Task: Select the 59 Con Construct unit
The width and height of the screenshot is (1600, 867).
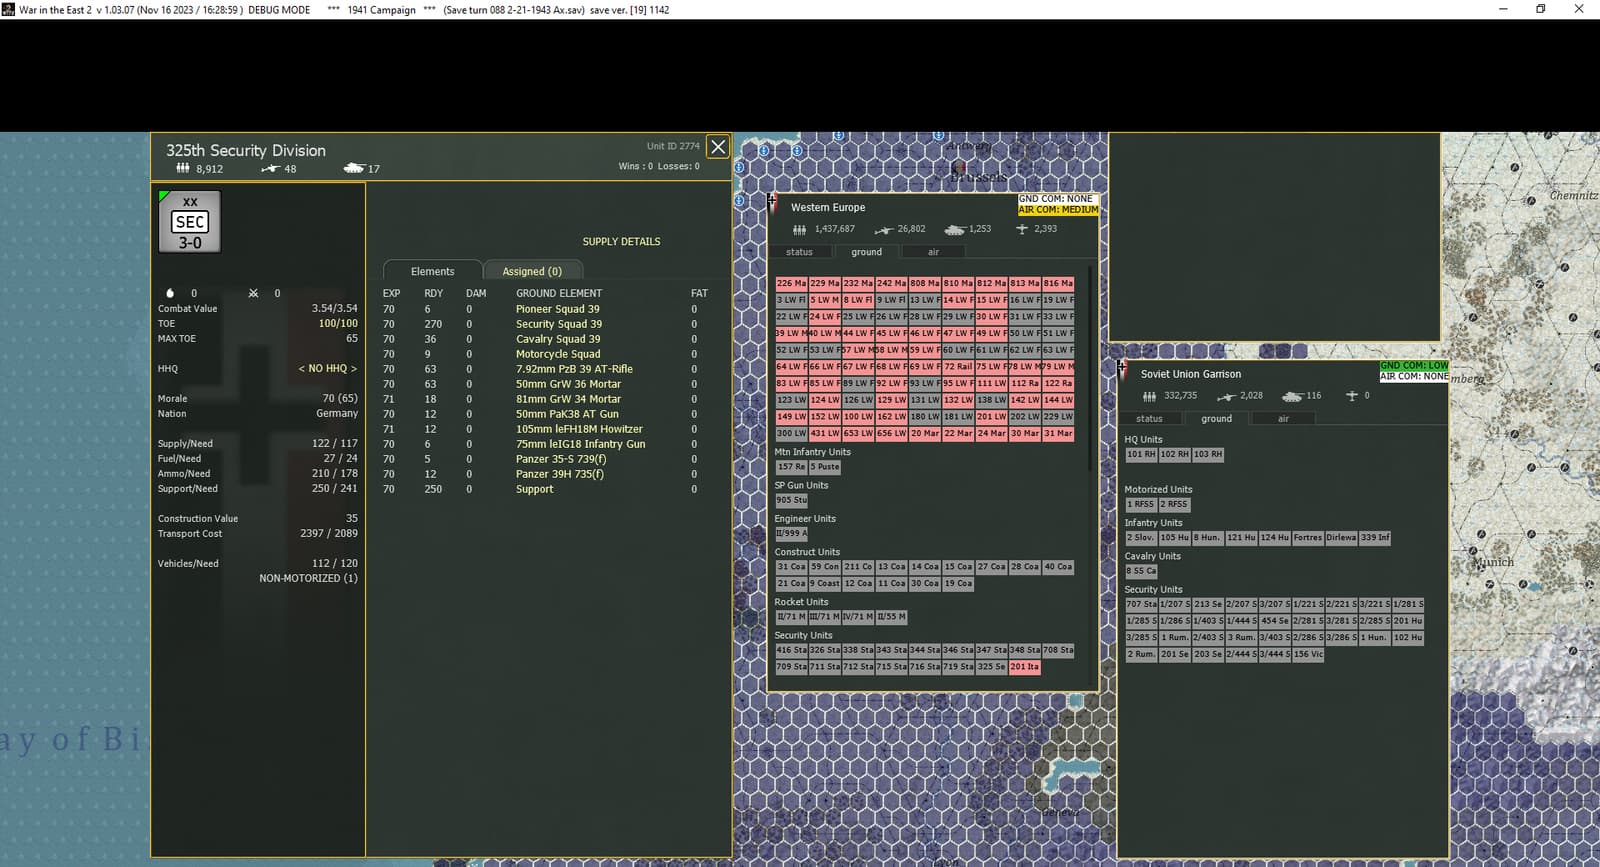Action: 825,567
